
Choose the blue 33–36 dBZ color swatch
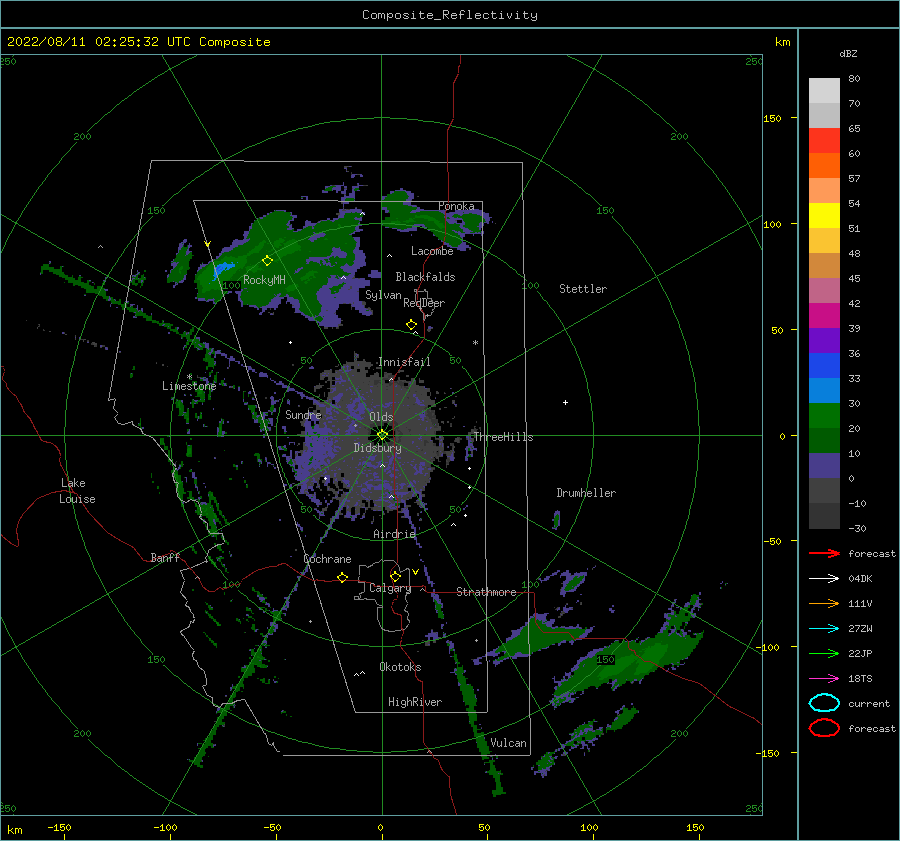click(824, 365)
